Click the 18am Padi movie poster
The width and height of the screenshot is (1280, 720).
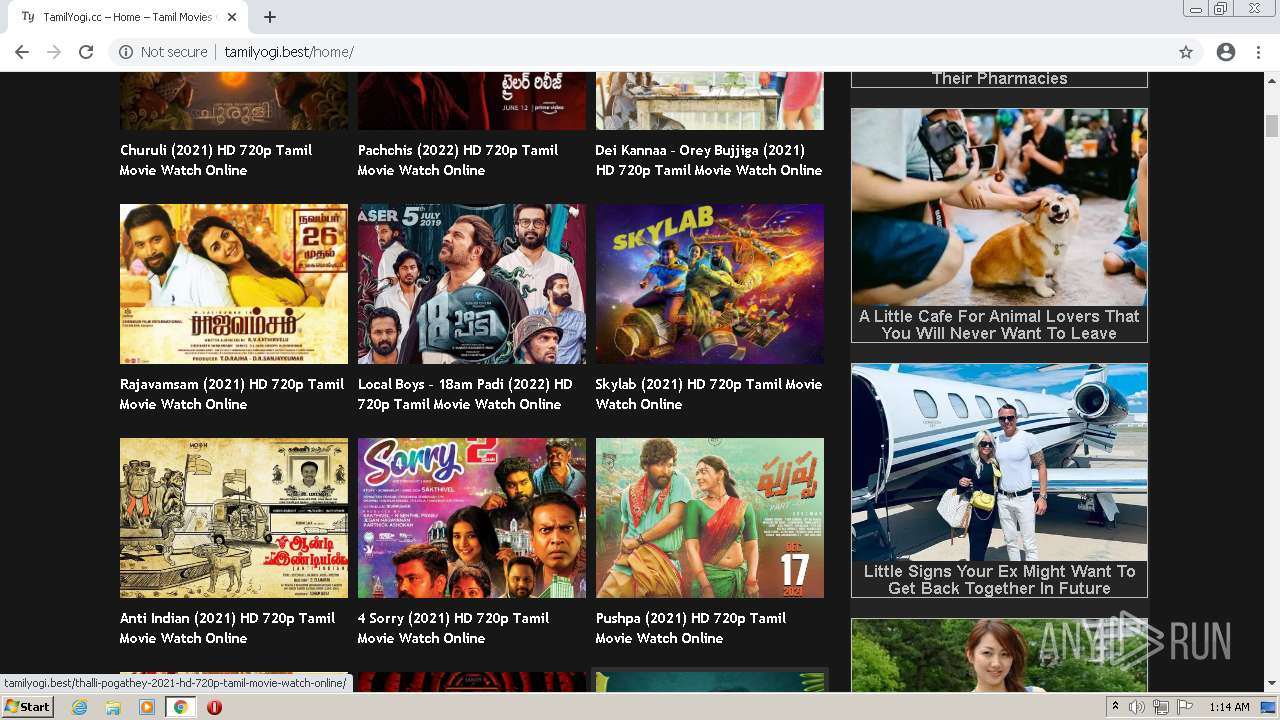[472, 284]
